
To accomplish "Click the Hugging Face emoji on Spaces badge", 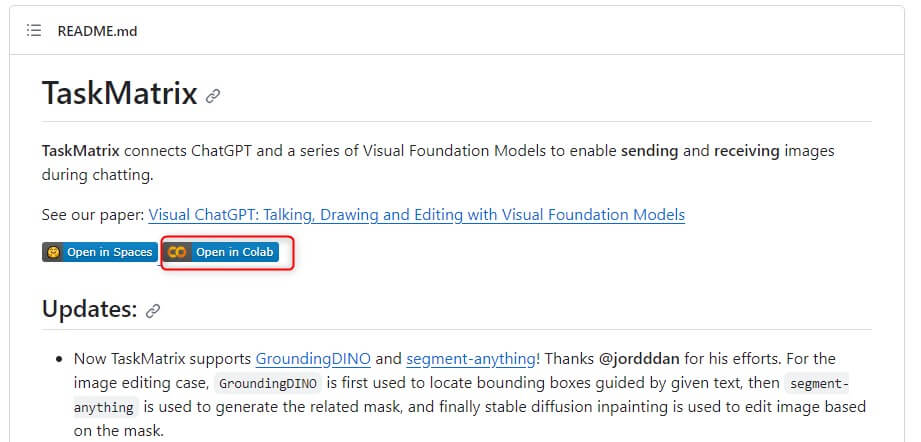I will 53,252.
